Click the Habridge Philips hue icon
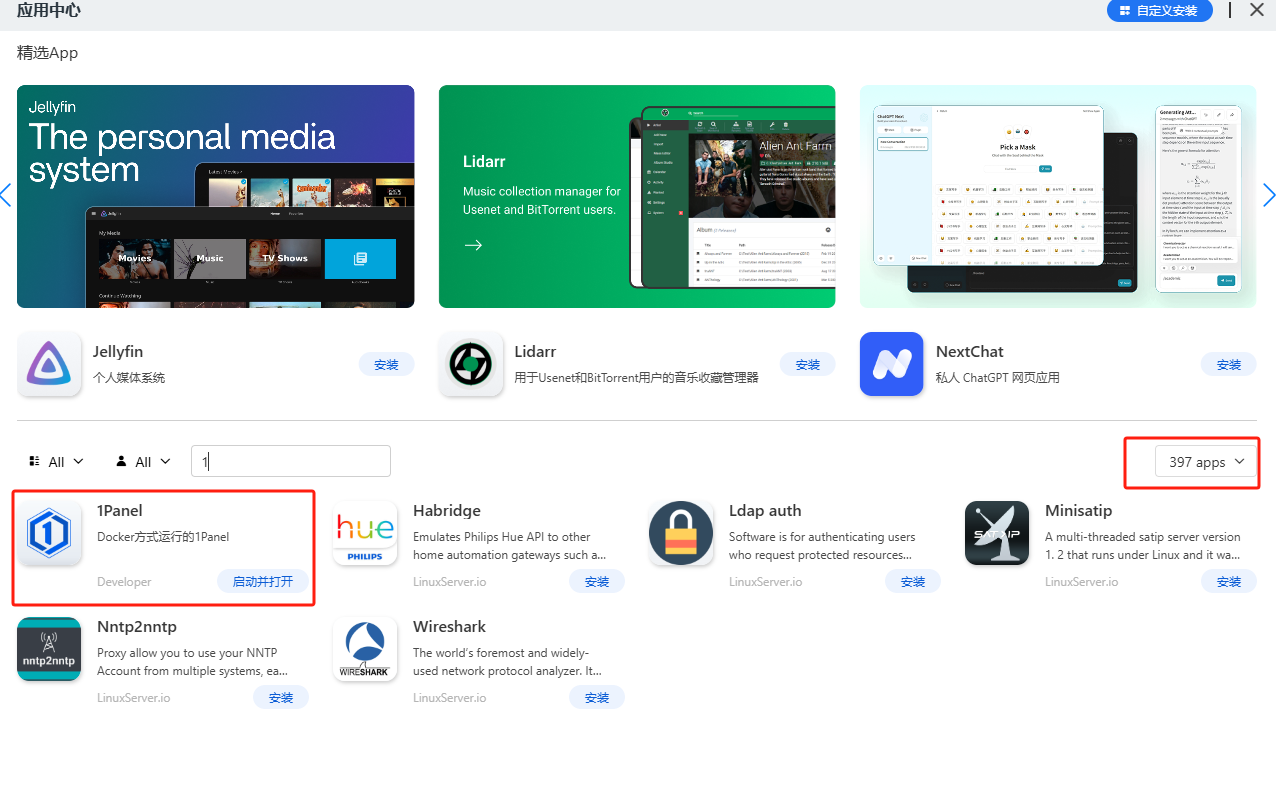This screenshot has width=1276, height=794. tap(365, 534)
